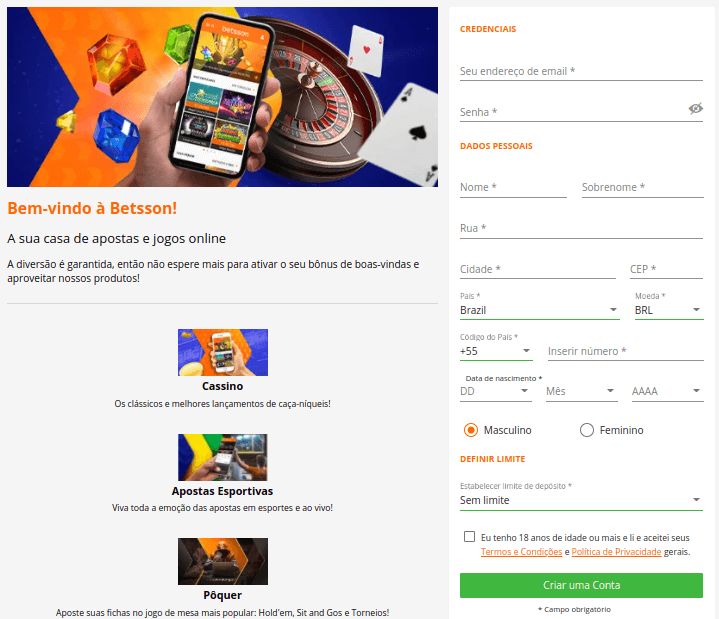The image size is (719, 619).
Task: Click the Apostas Esportivas thumbnail image
Action: [223, 457]
